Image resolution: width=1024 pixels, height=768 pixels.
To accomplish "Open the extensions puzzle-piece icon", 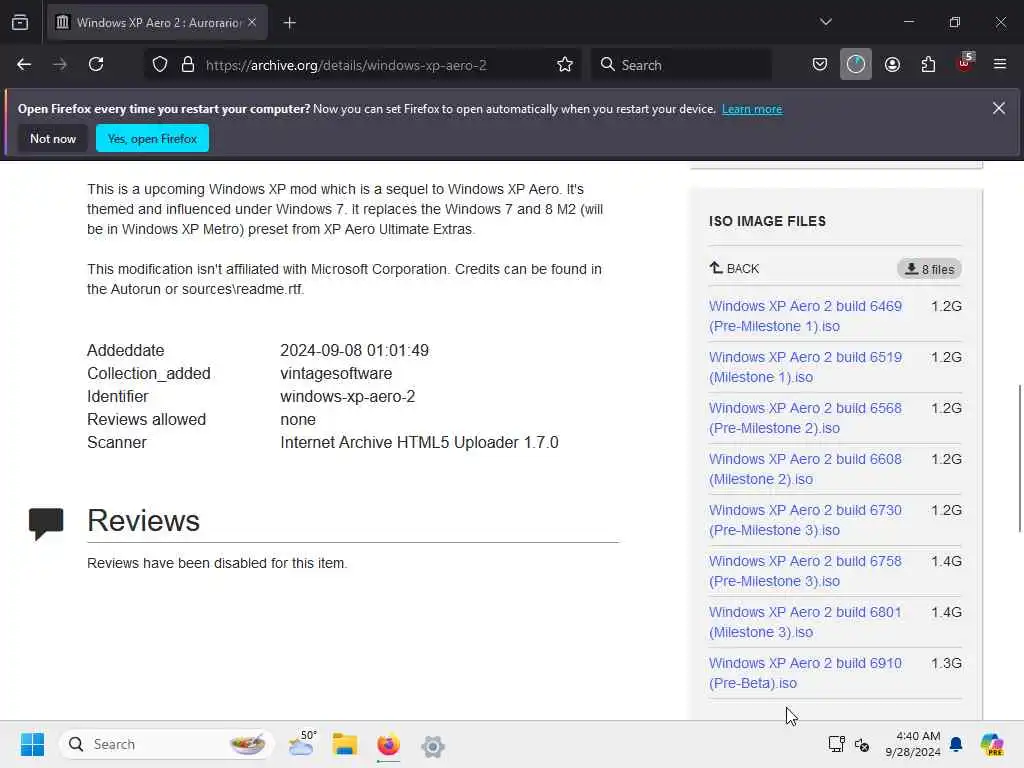I will [x=928, y=65].
